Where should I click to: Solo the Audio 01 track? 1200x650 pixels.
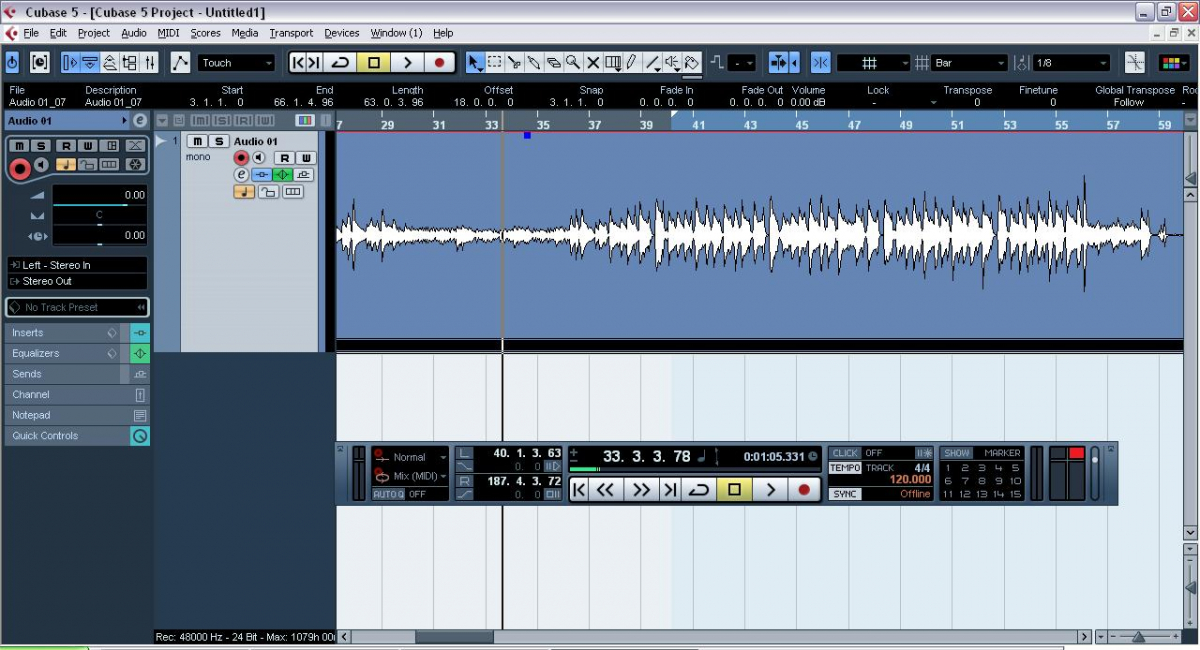219,141
